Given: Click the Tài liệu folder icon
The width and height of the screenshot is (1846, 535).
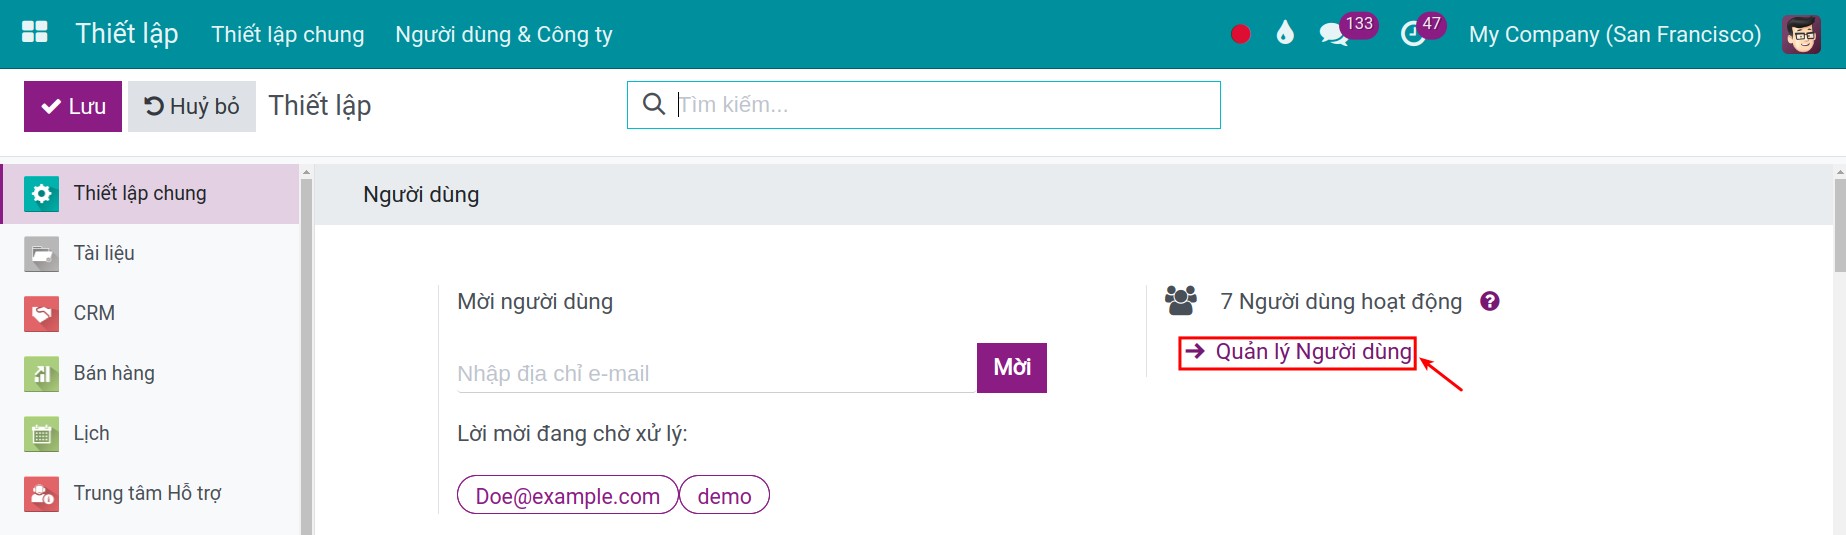Looking at the screenshot, I should point(41,253).
